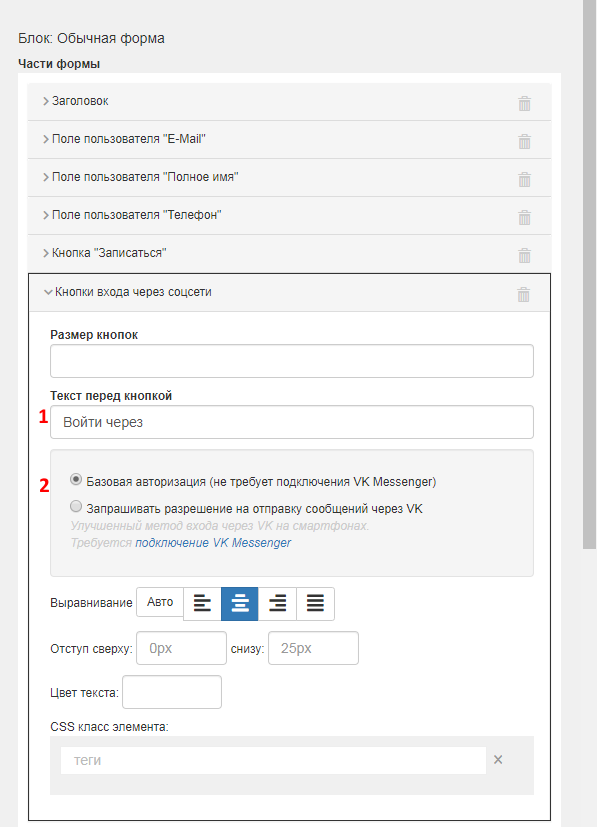Select Запрашивать разрешение на отправку сообщений option
This screenshot has height=827, width=597.
tap(76, 506)
